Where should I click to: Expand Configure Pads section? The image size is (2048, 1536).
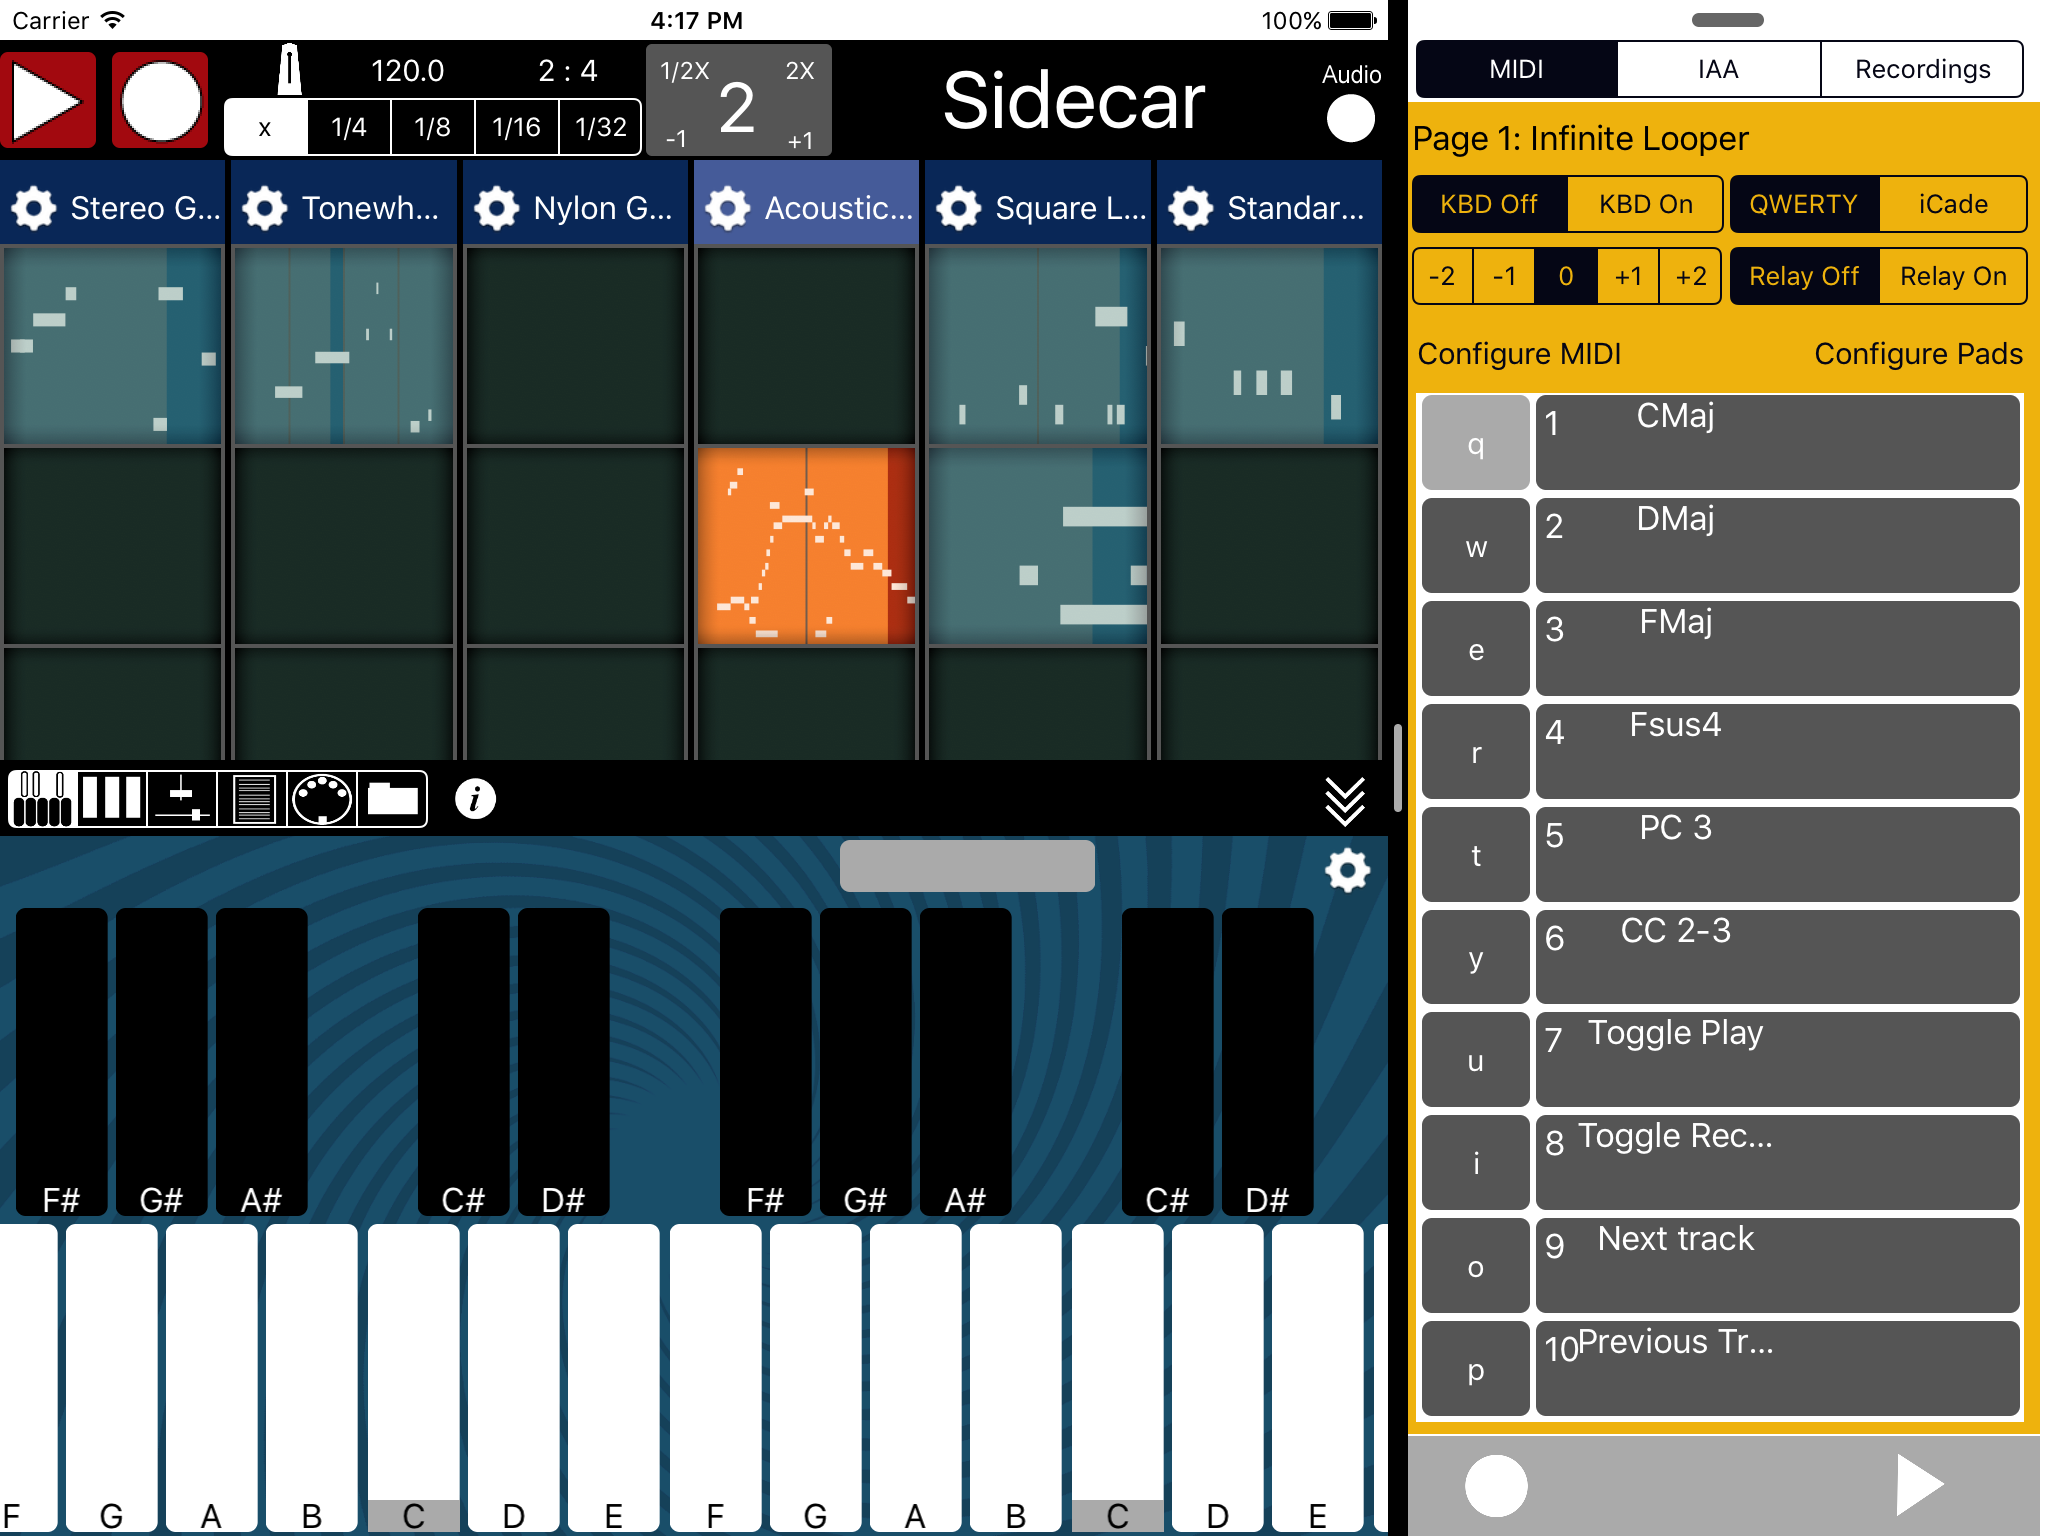[x=1917, y=354]
